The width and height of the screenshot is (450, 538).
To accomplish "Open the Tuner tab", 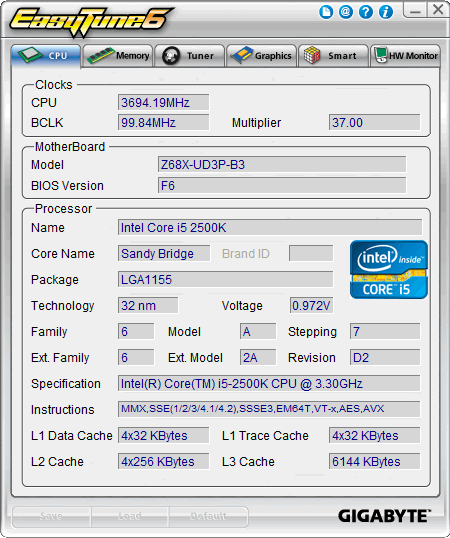I will point(189,56).
